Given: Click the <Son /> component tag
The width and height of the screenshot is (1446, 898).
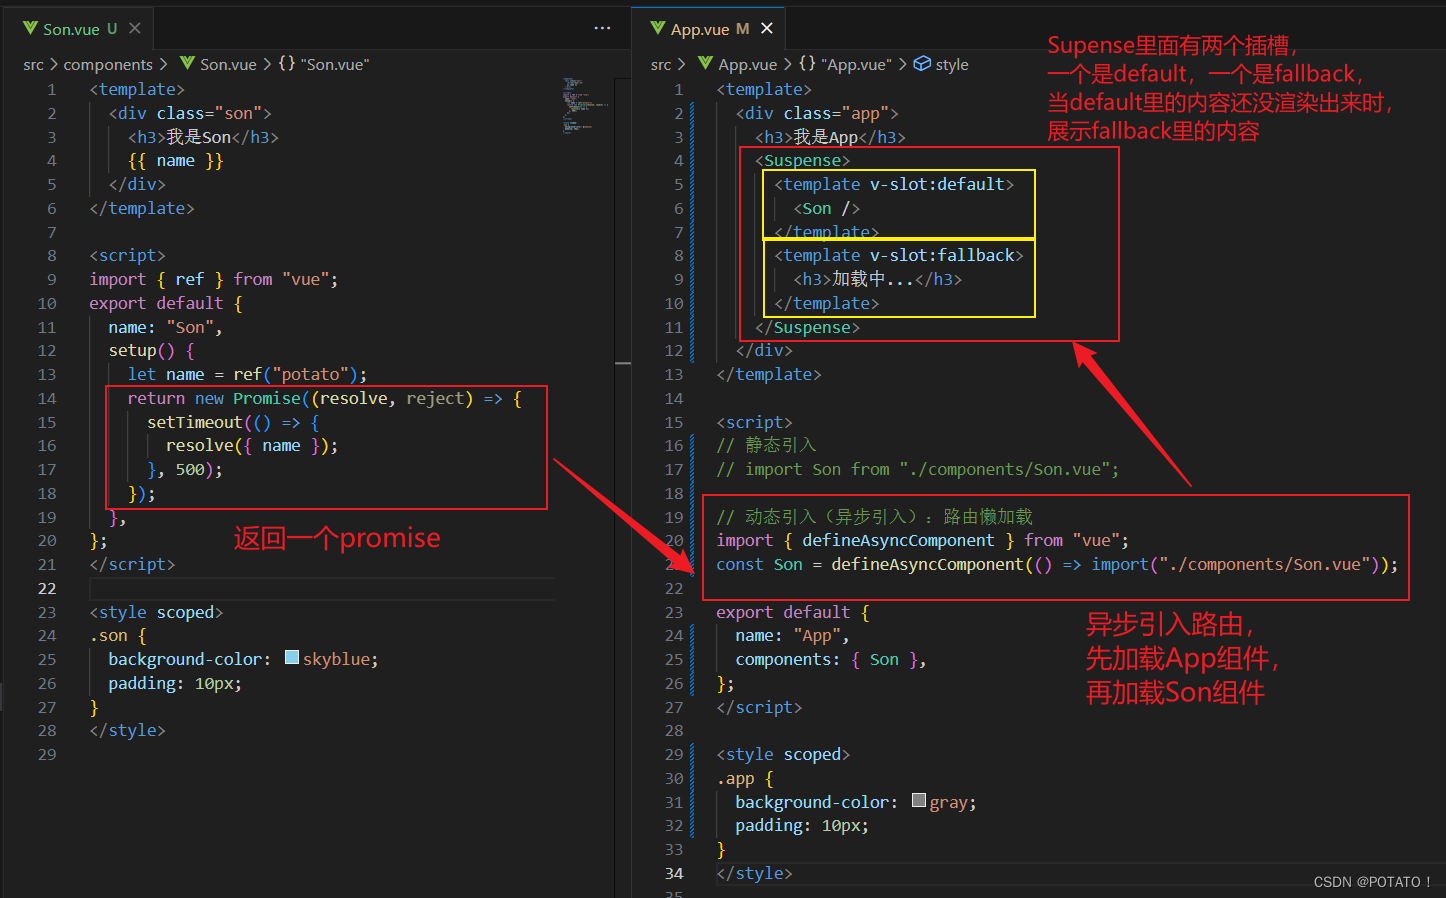Looking at the screenshot, I should [x=826, y=208].
